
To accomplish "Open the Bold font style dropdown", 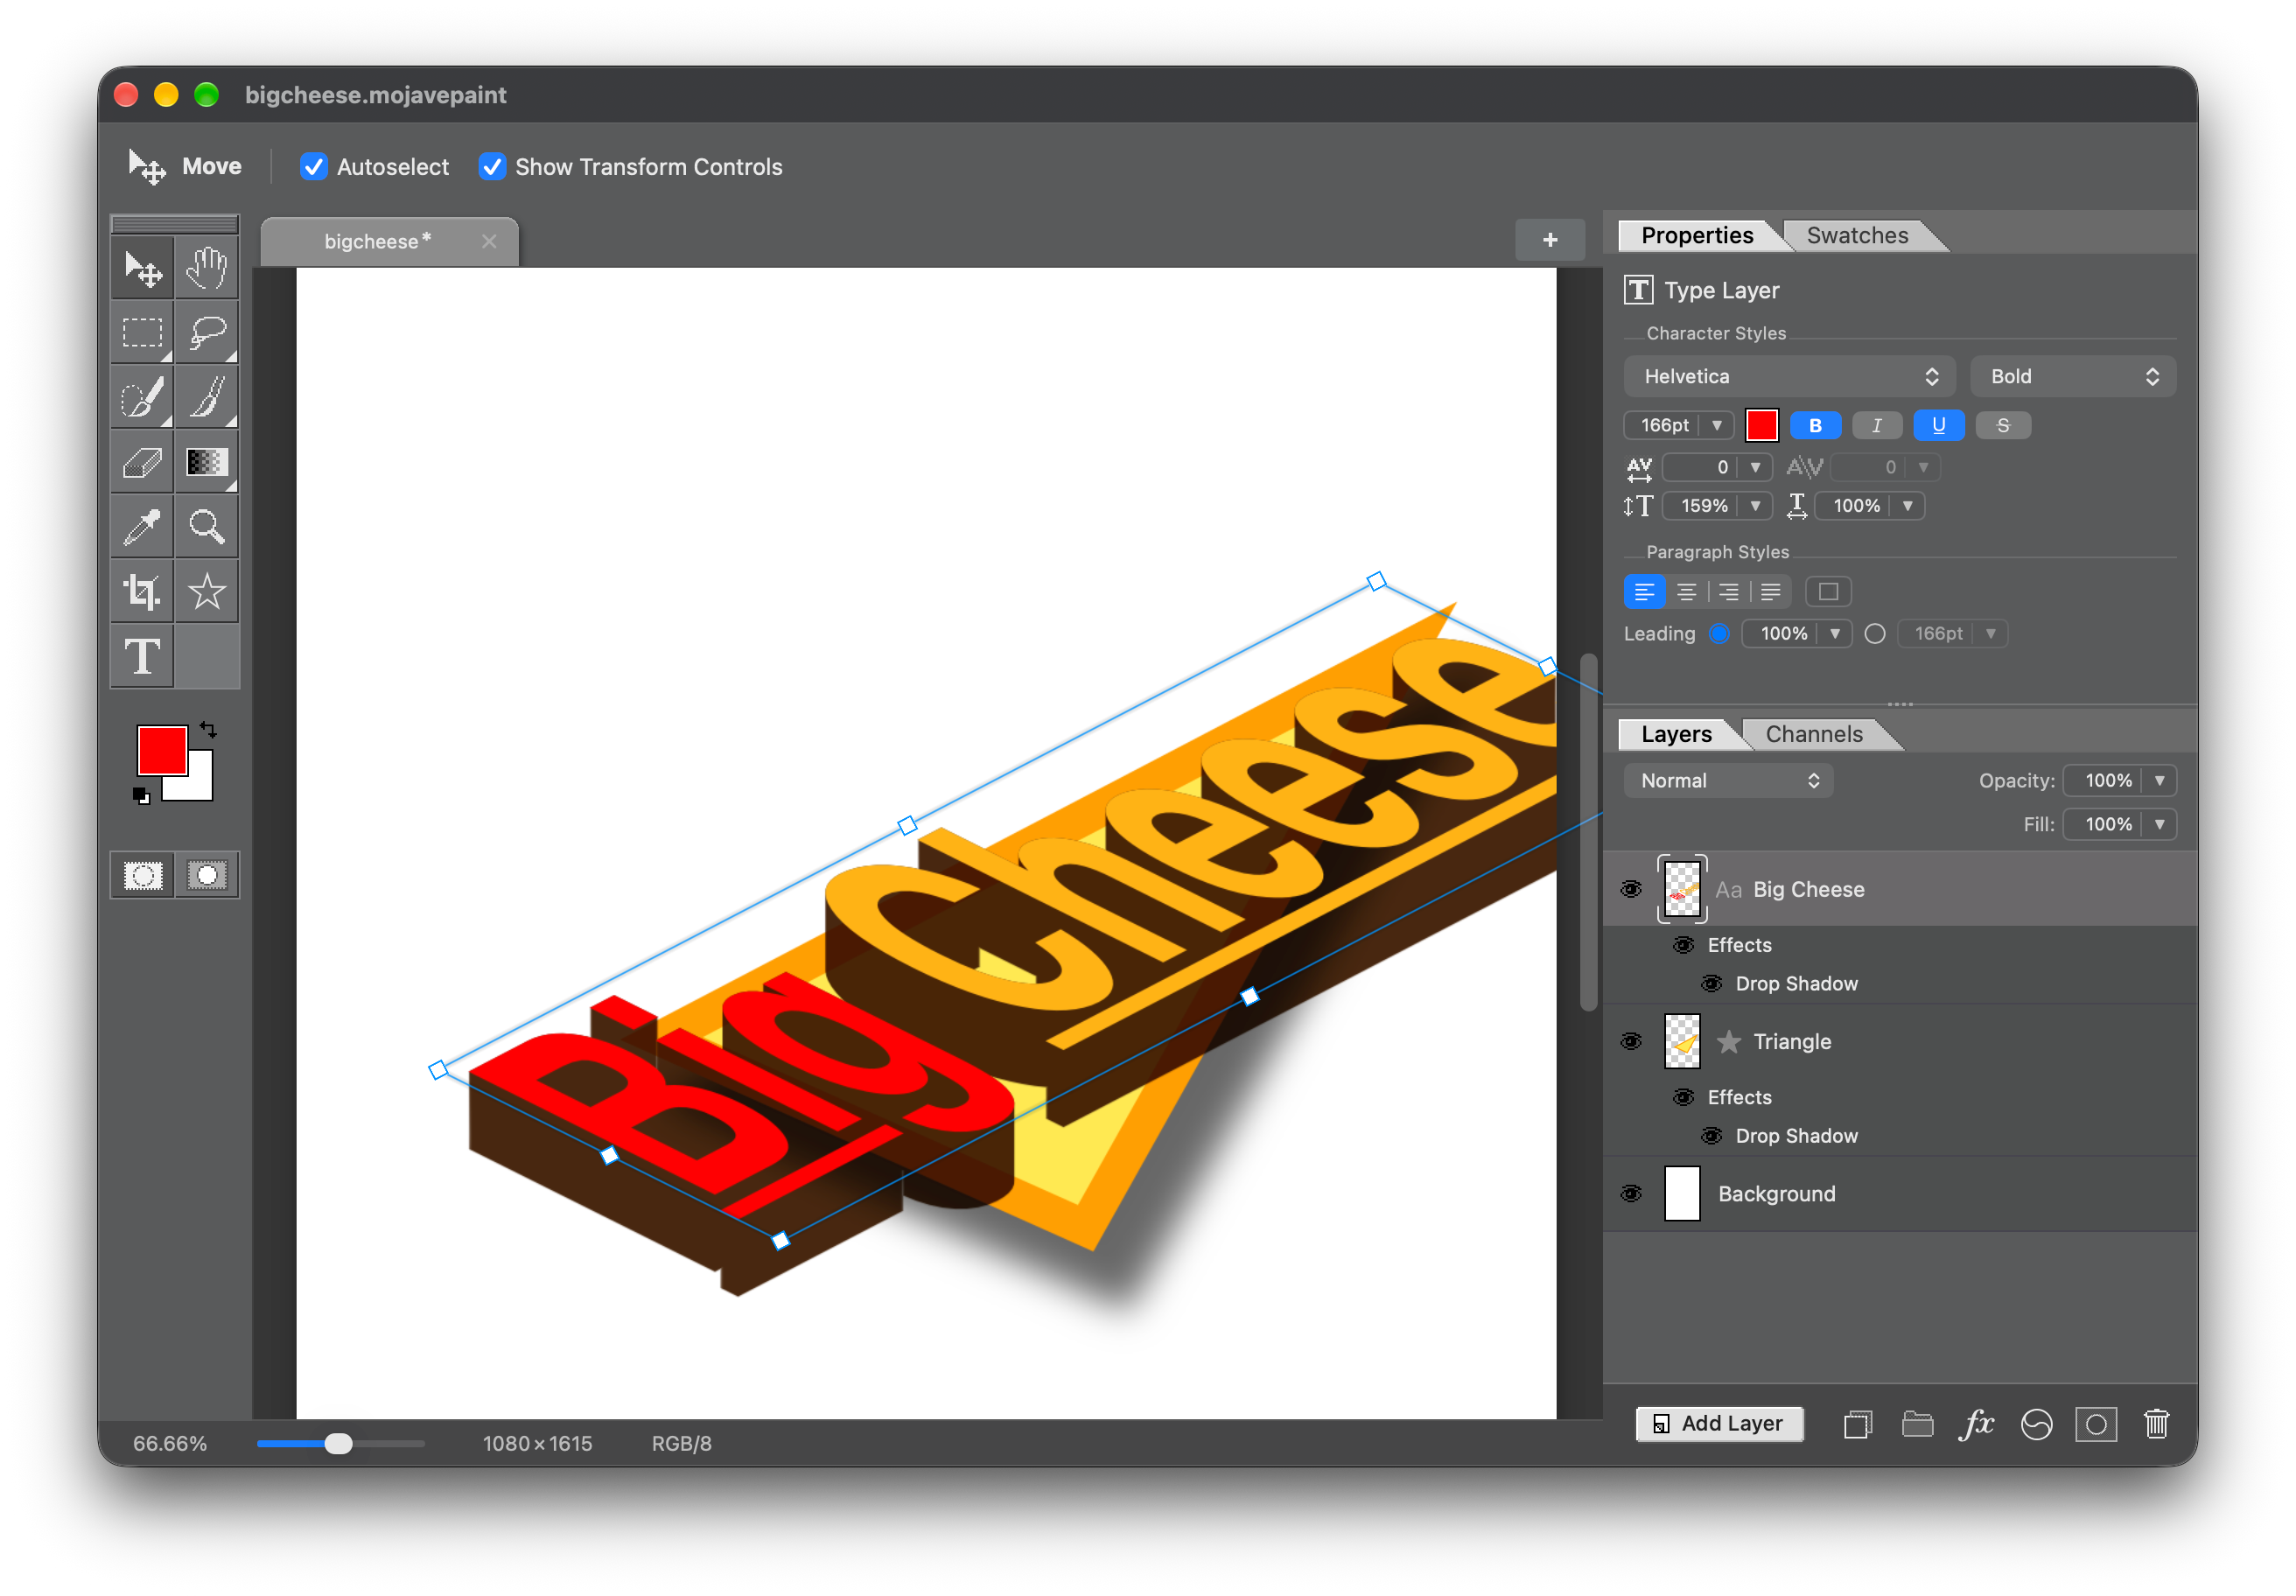I will coord(2072,376).
